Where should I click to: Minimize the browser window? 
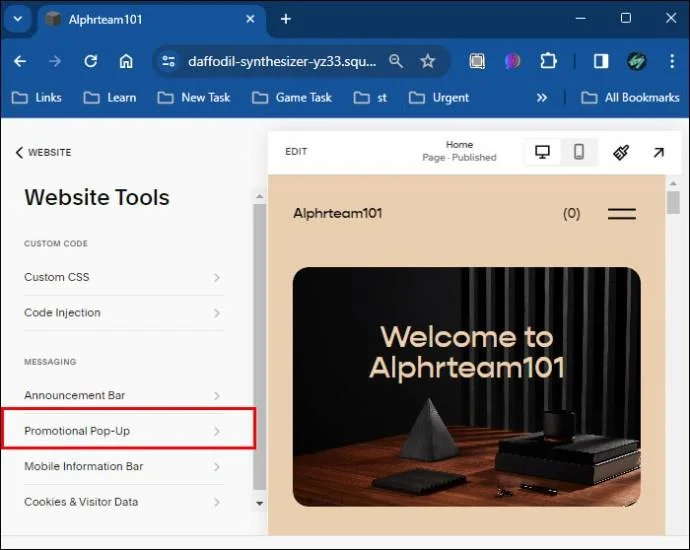[x=580, y=18]
